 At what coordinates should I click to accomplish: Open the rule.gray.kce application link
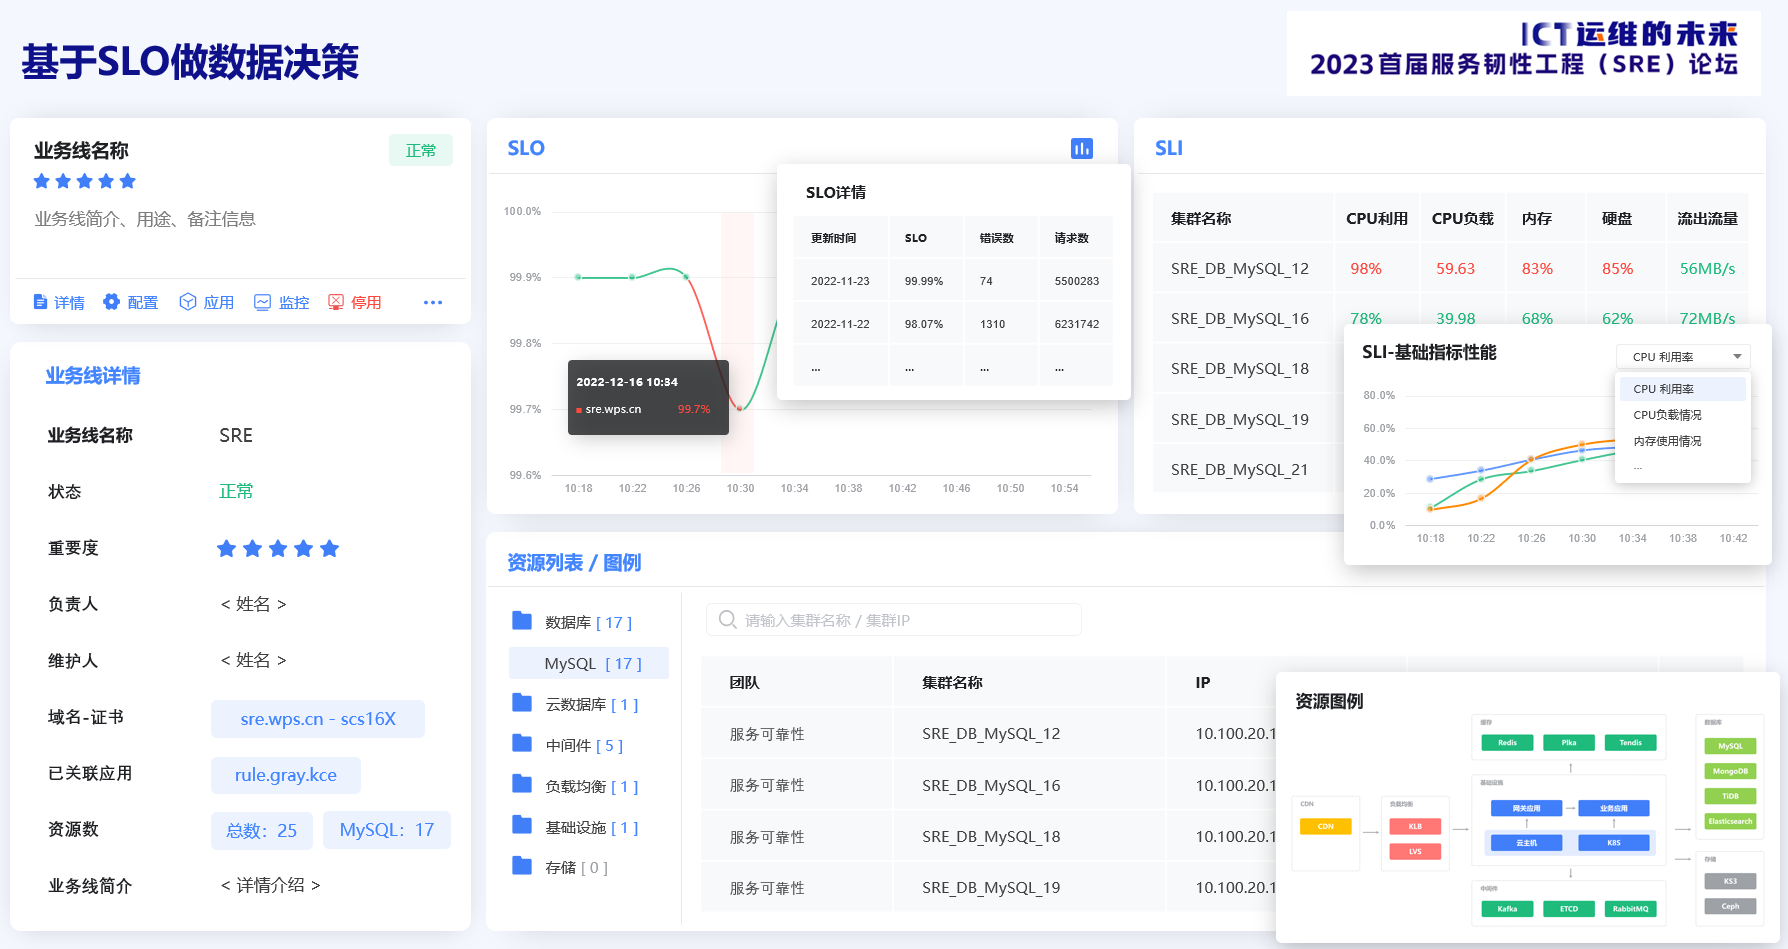tap(286, 775)
